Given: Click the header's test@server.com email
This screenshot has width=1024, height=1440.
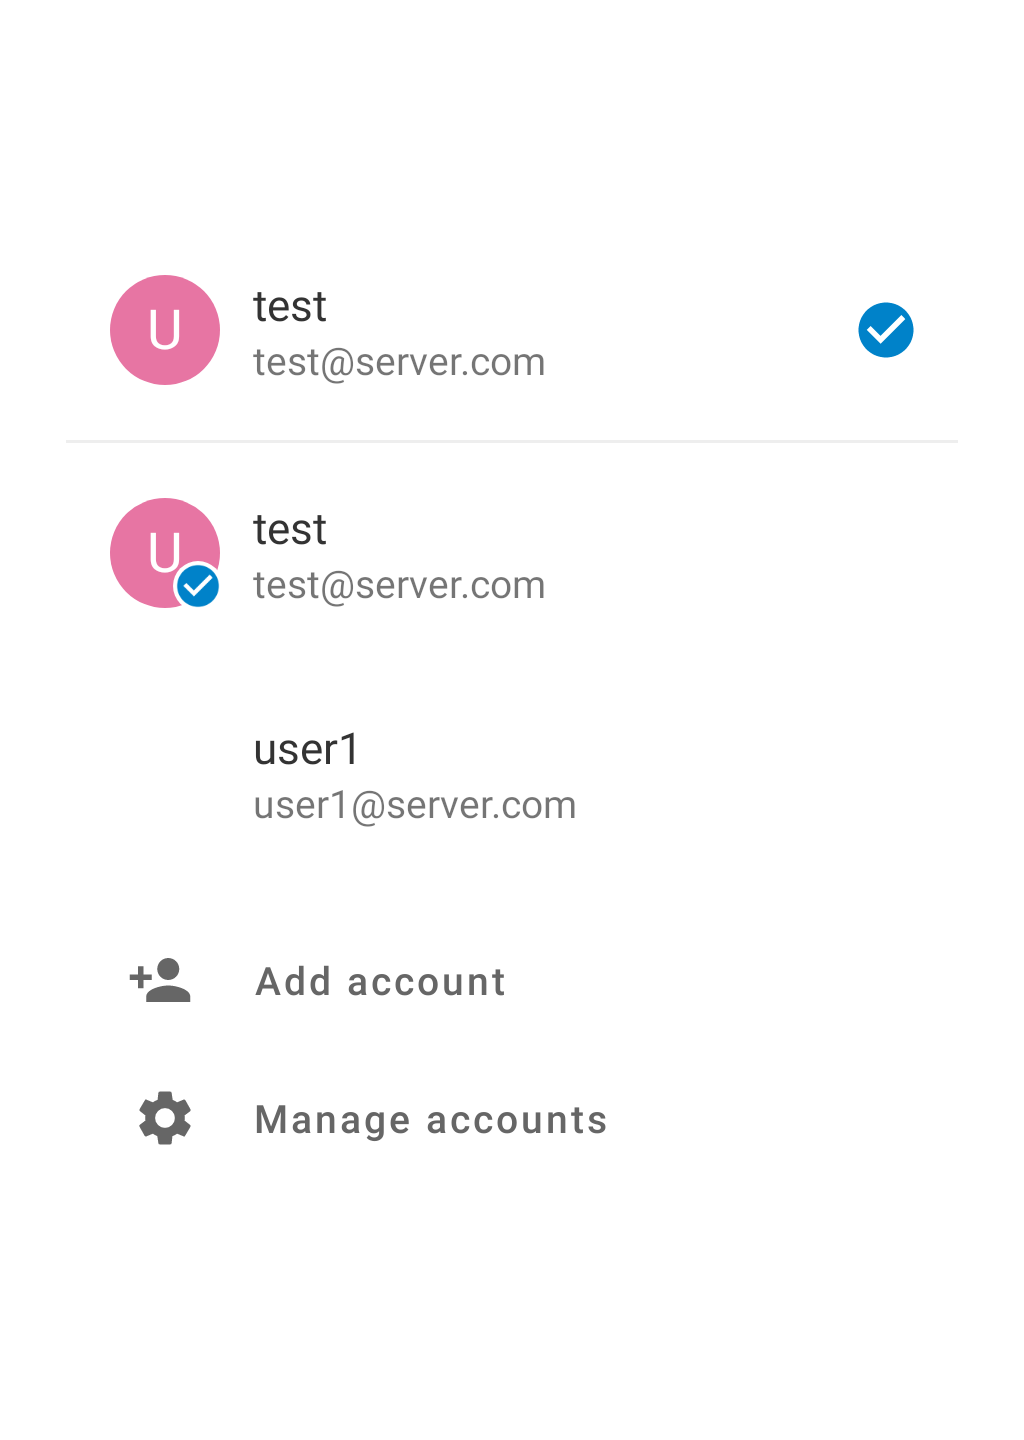Looking at the screenshot, I should tap(399, 363).
